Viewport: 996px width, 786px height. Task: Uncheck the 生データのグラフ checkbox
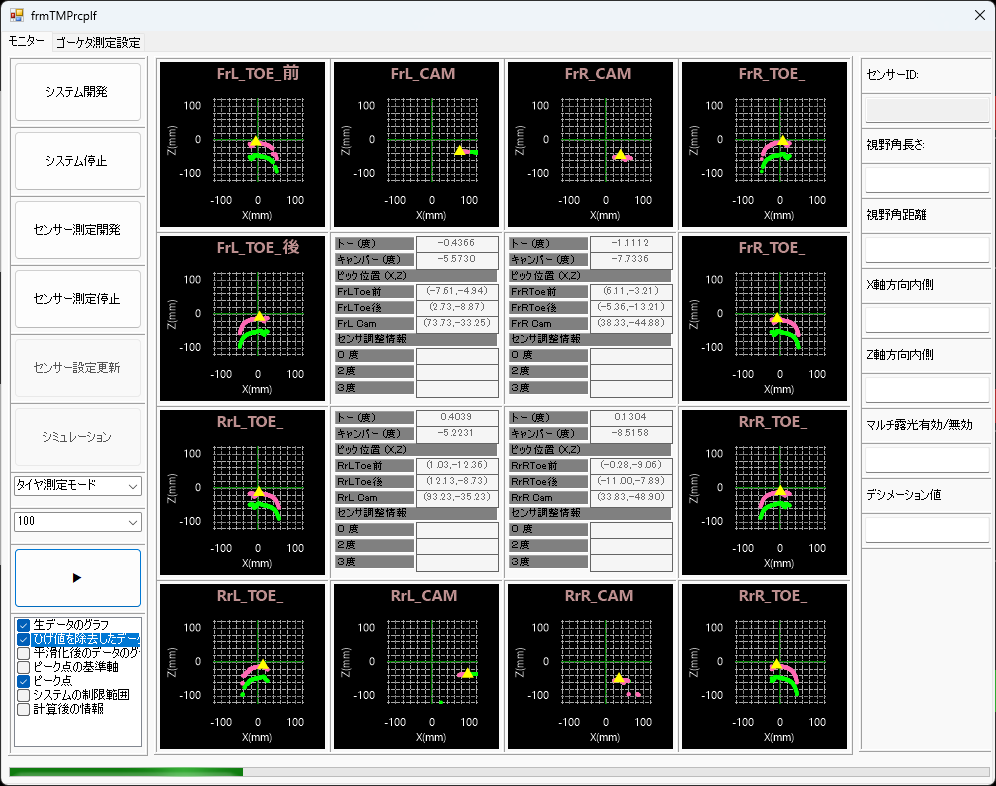(x=24, y=625)
